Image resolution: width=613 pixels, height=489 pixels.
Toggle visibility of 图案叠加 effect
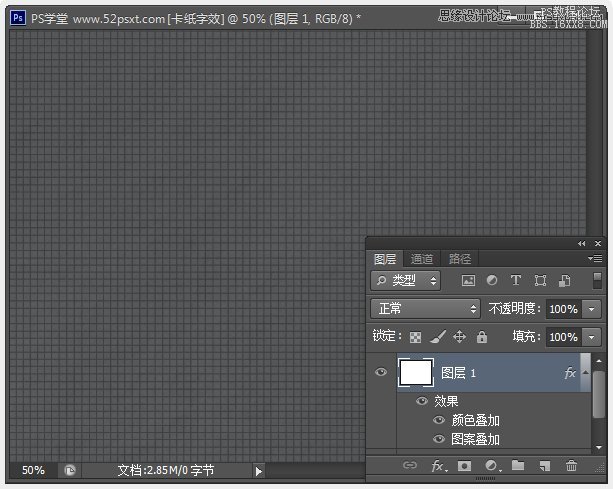point(438,439)
